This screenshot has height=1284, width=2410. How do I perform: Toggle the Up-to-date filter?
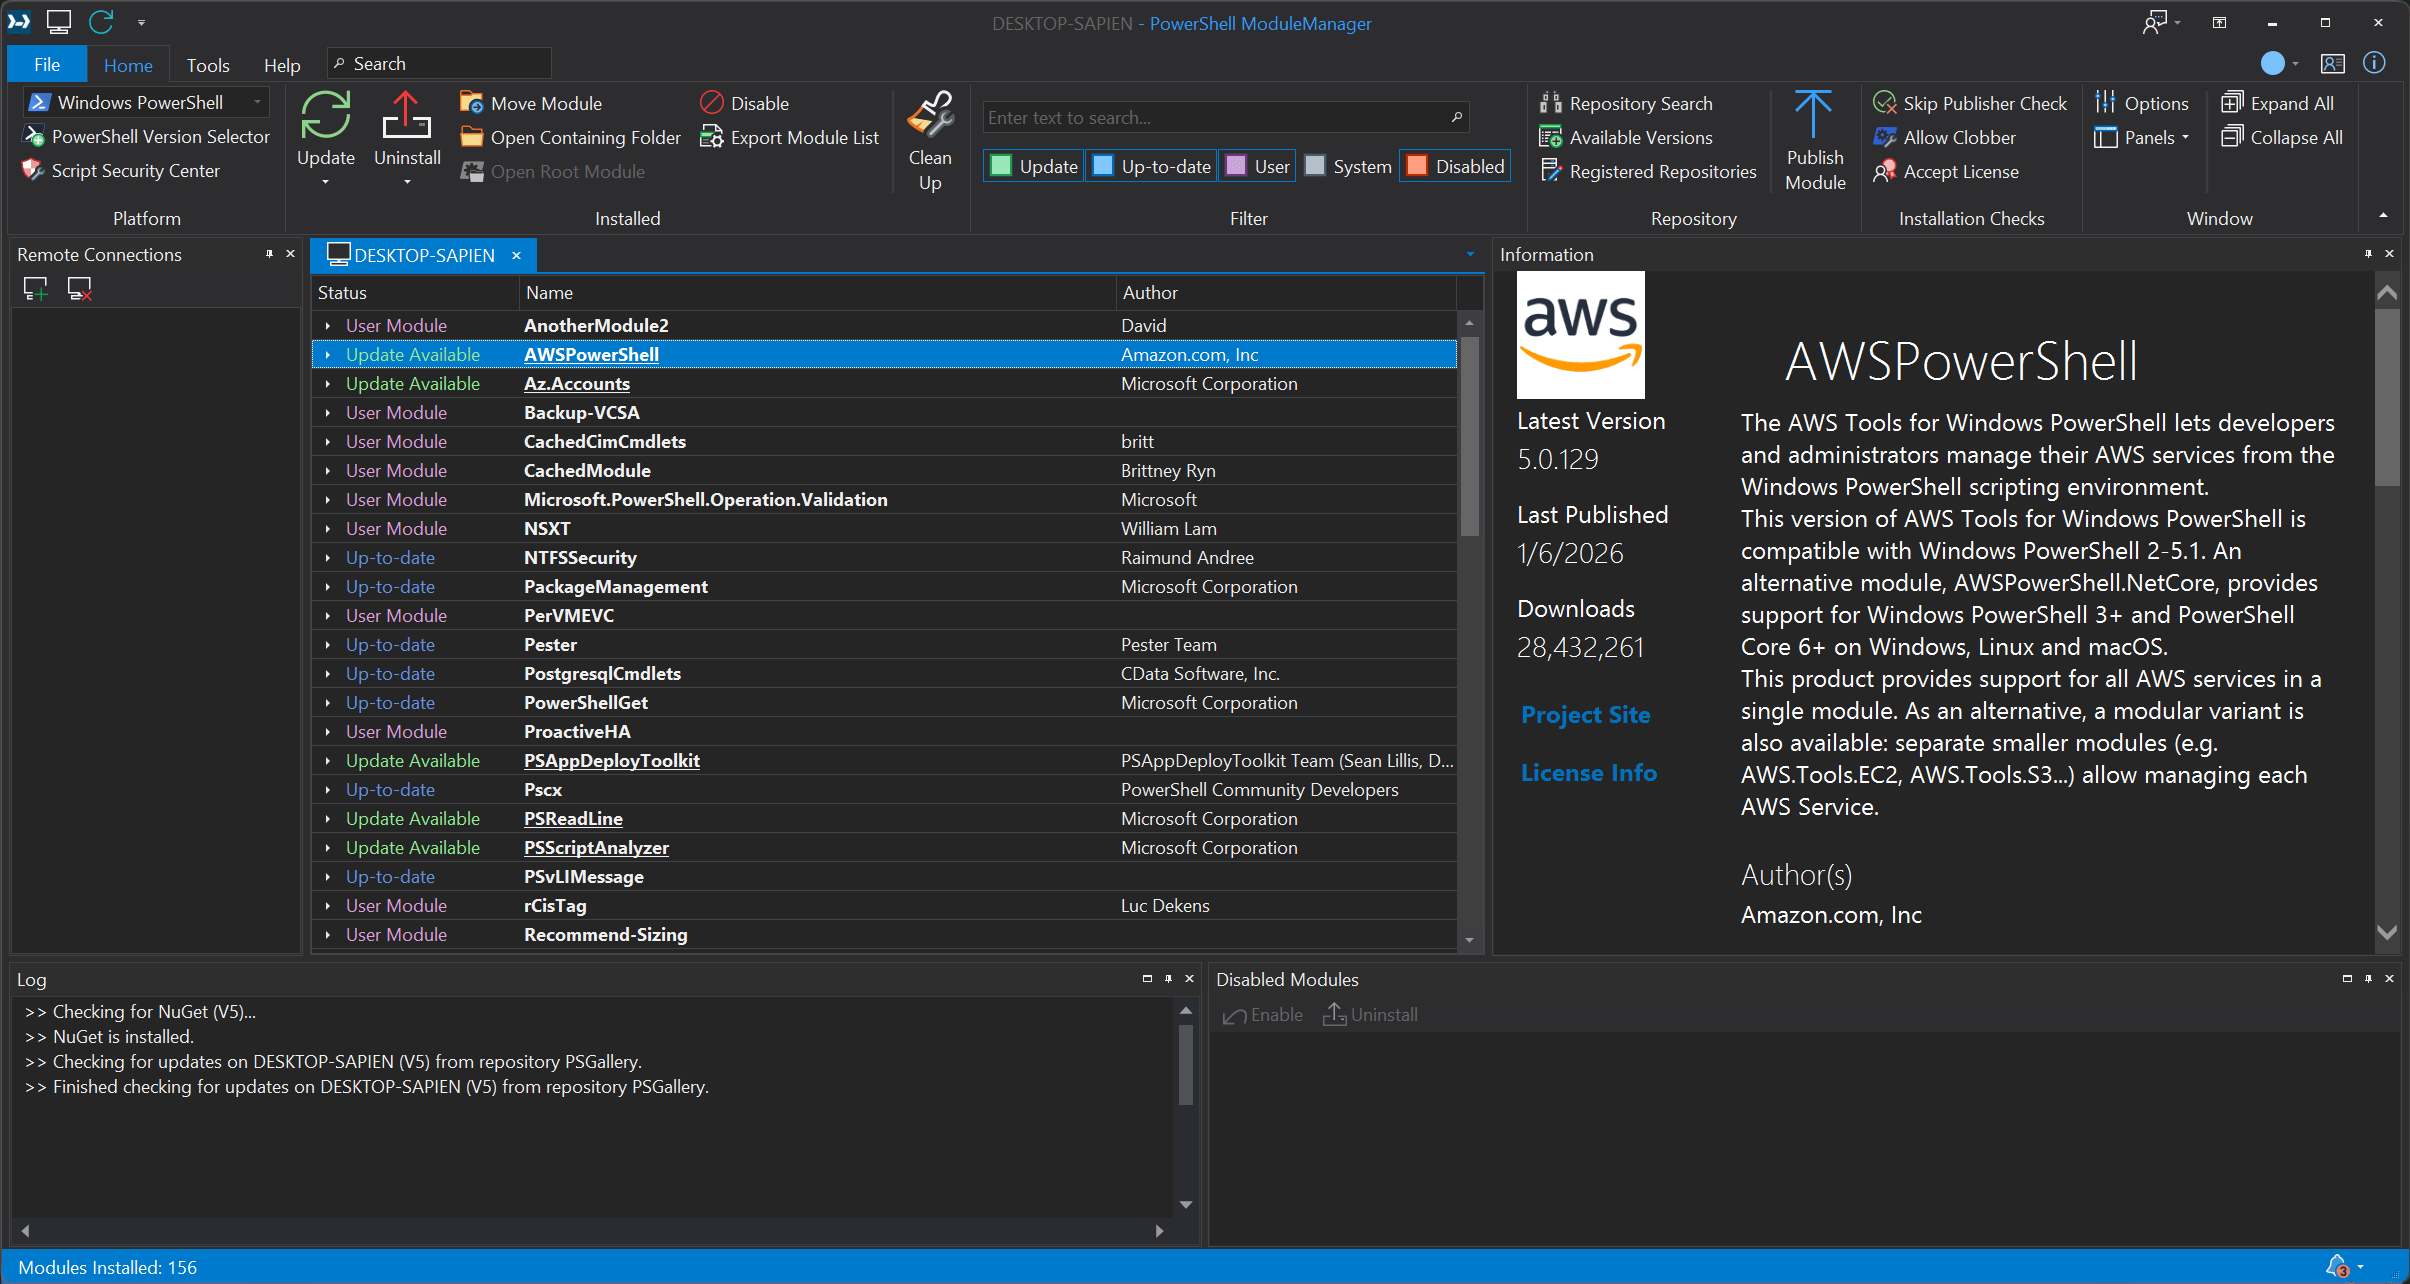pos(1151,166)
